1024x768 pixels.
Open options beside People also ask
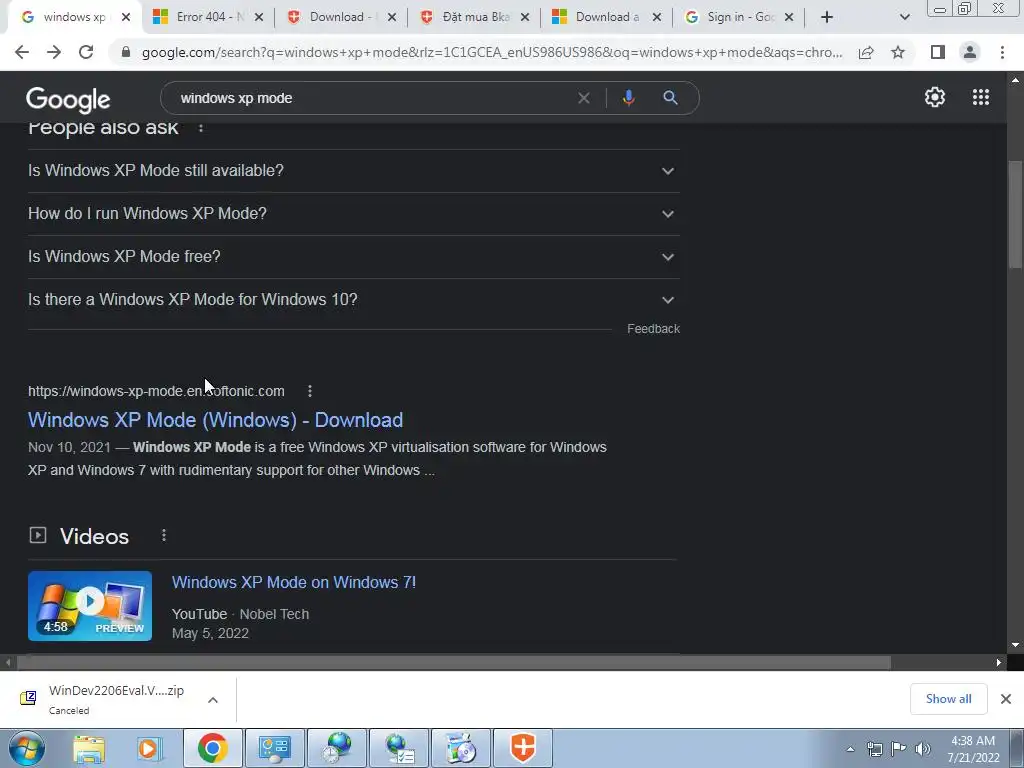[200, 128]
